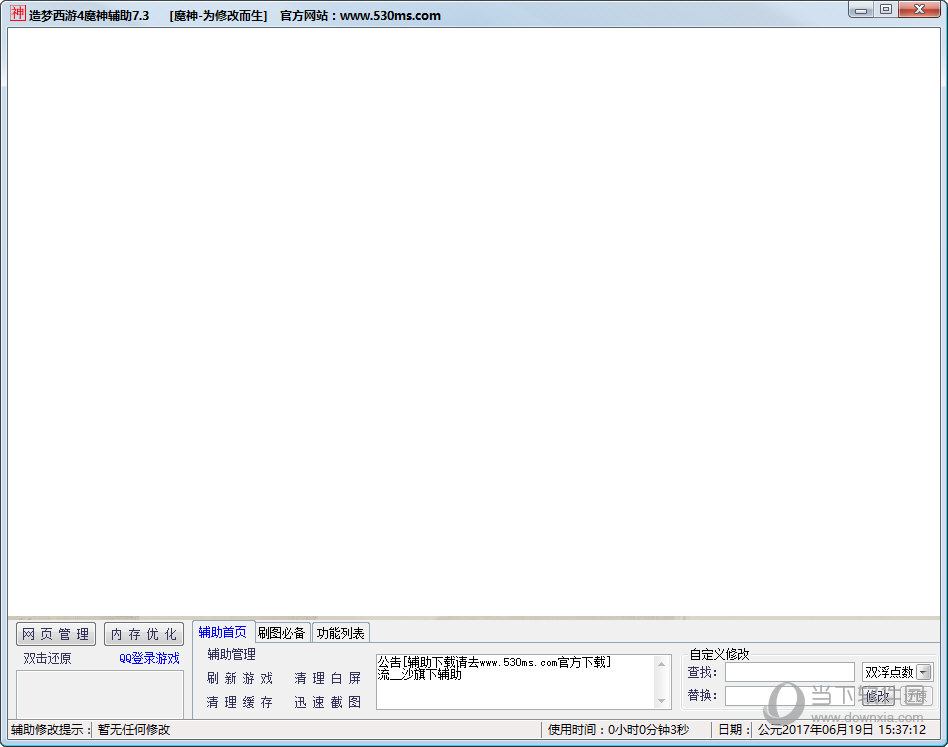Click the 网页管理 button
948x747 pixels.
tap(56, 634)
